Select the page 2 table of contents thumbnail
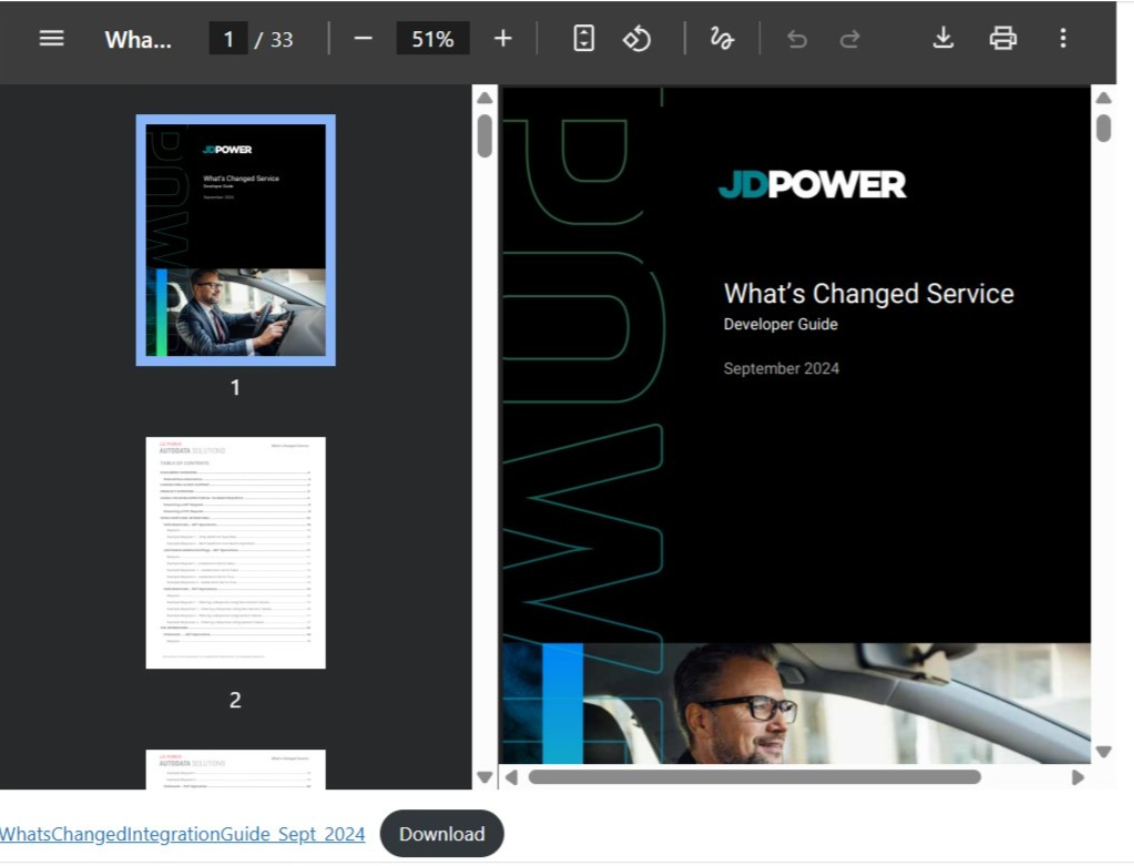1134x866 pixels. (x=236, y=552)
